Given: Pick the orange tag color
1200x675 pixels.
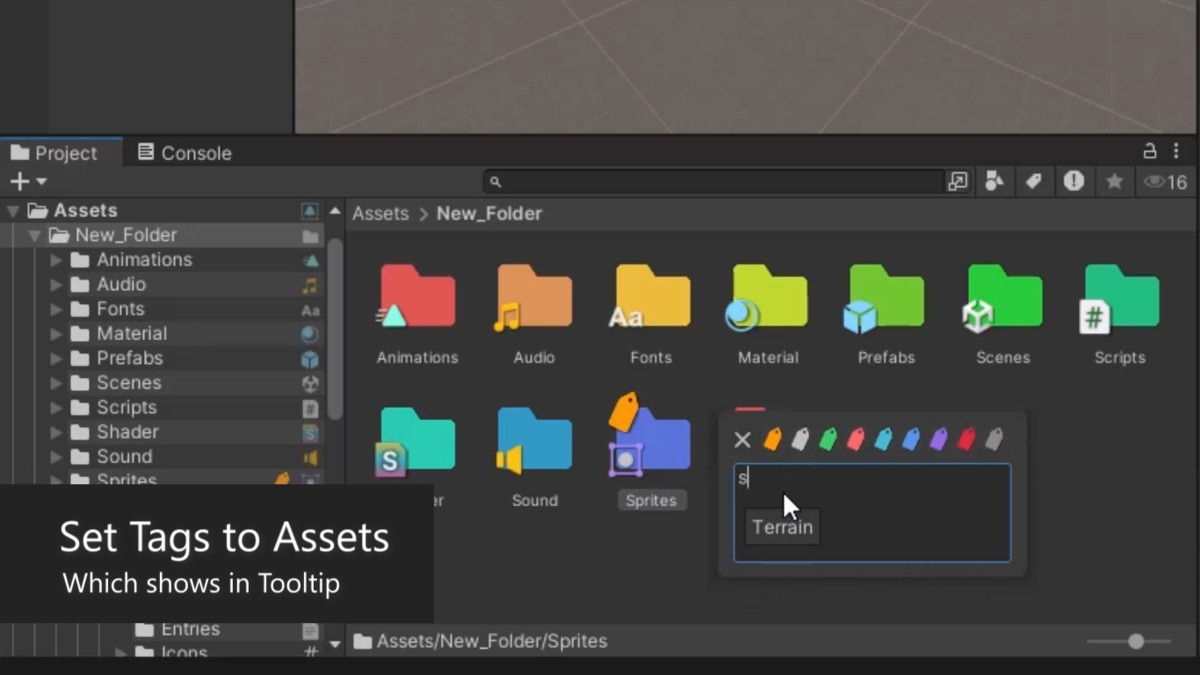Looking at the screenshot, I should [772, 439].
